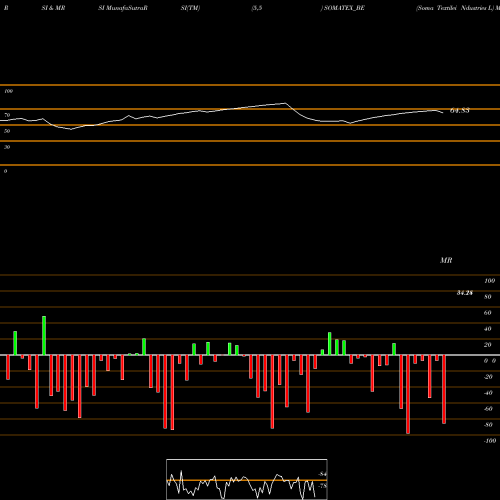Click the RSI axis label 70
This screenshot has width=500, height=500.
[x=7, y=115]
